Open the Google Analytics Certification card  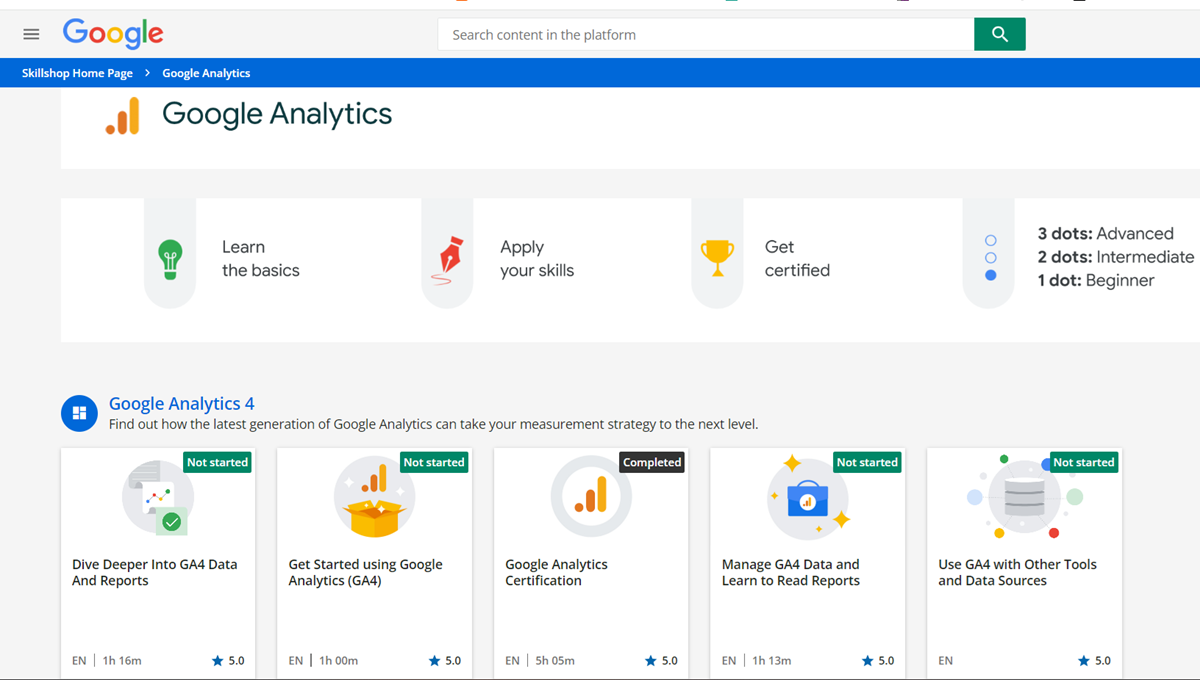[x=590, y=560]
